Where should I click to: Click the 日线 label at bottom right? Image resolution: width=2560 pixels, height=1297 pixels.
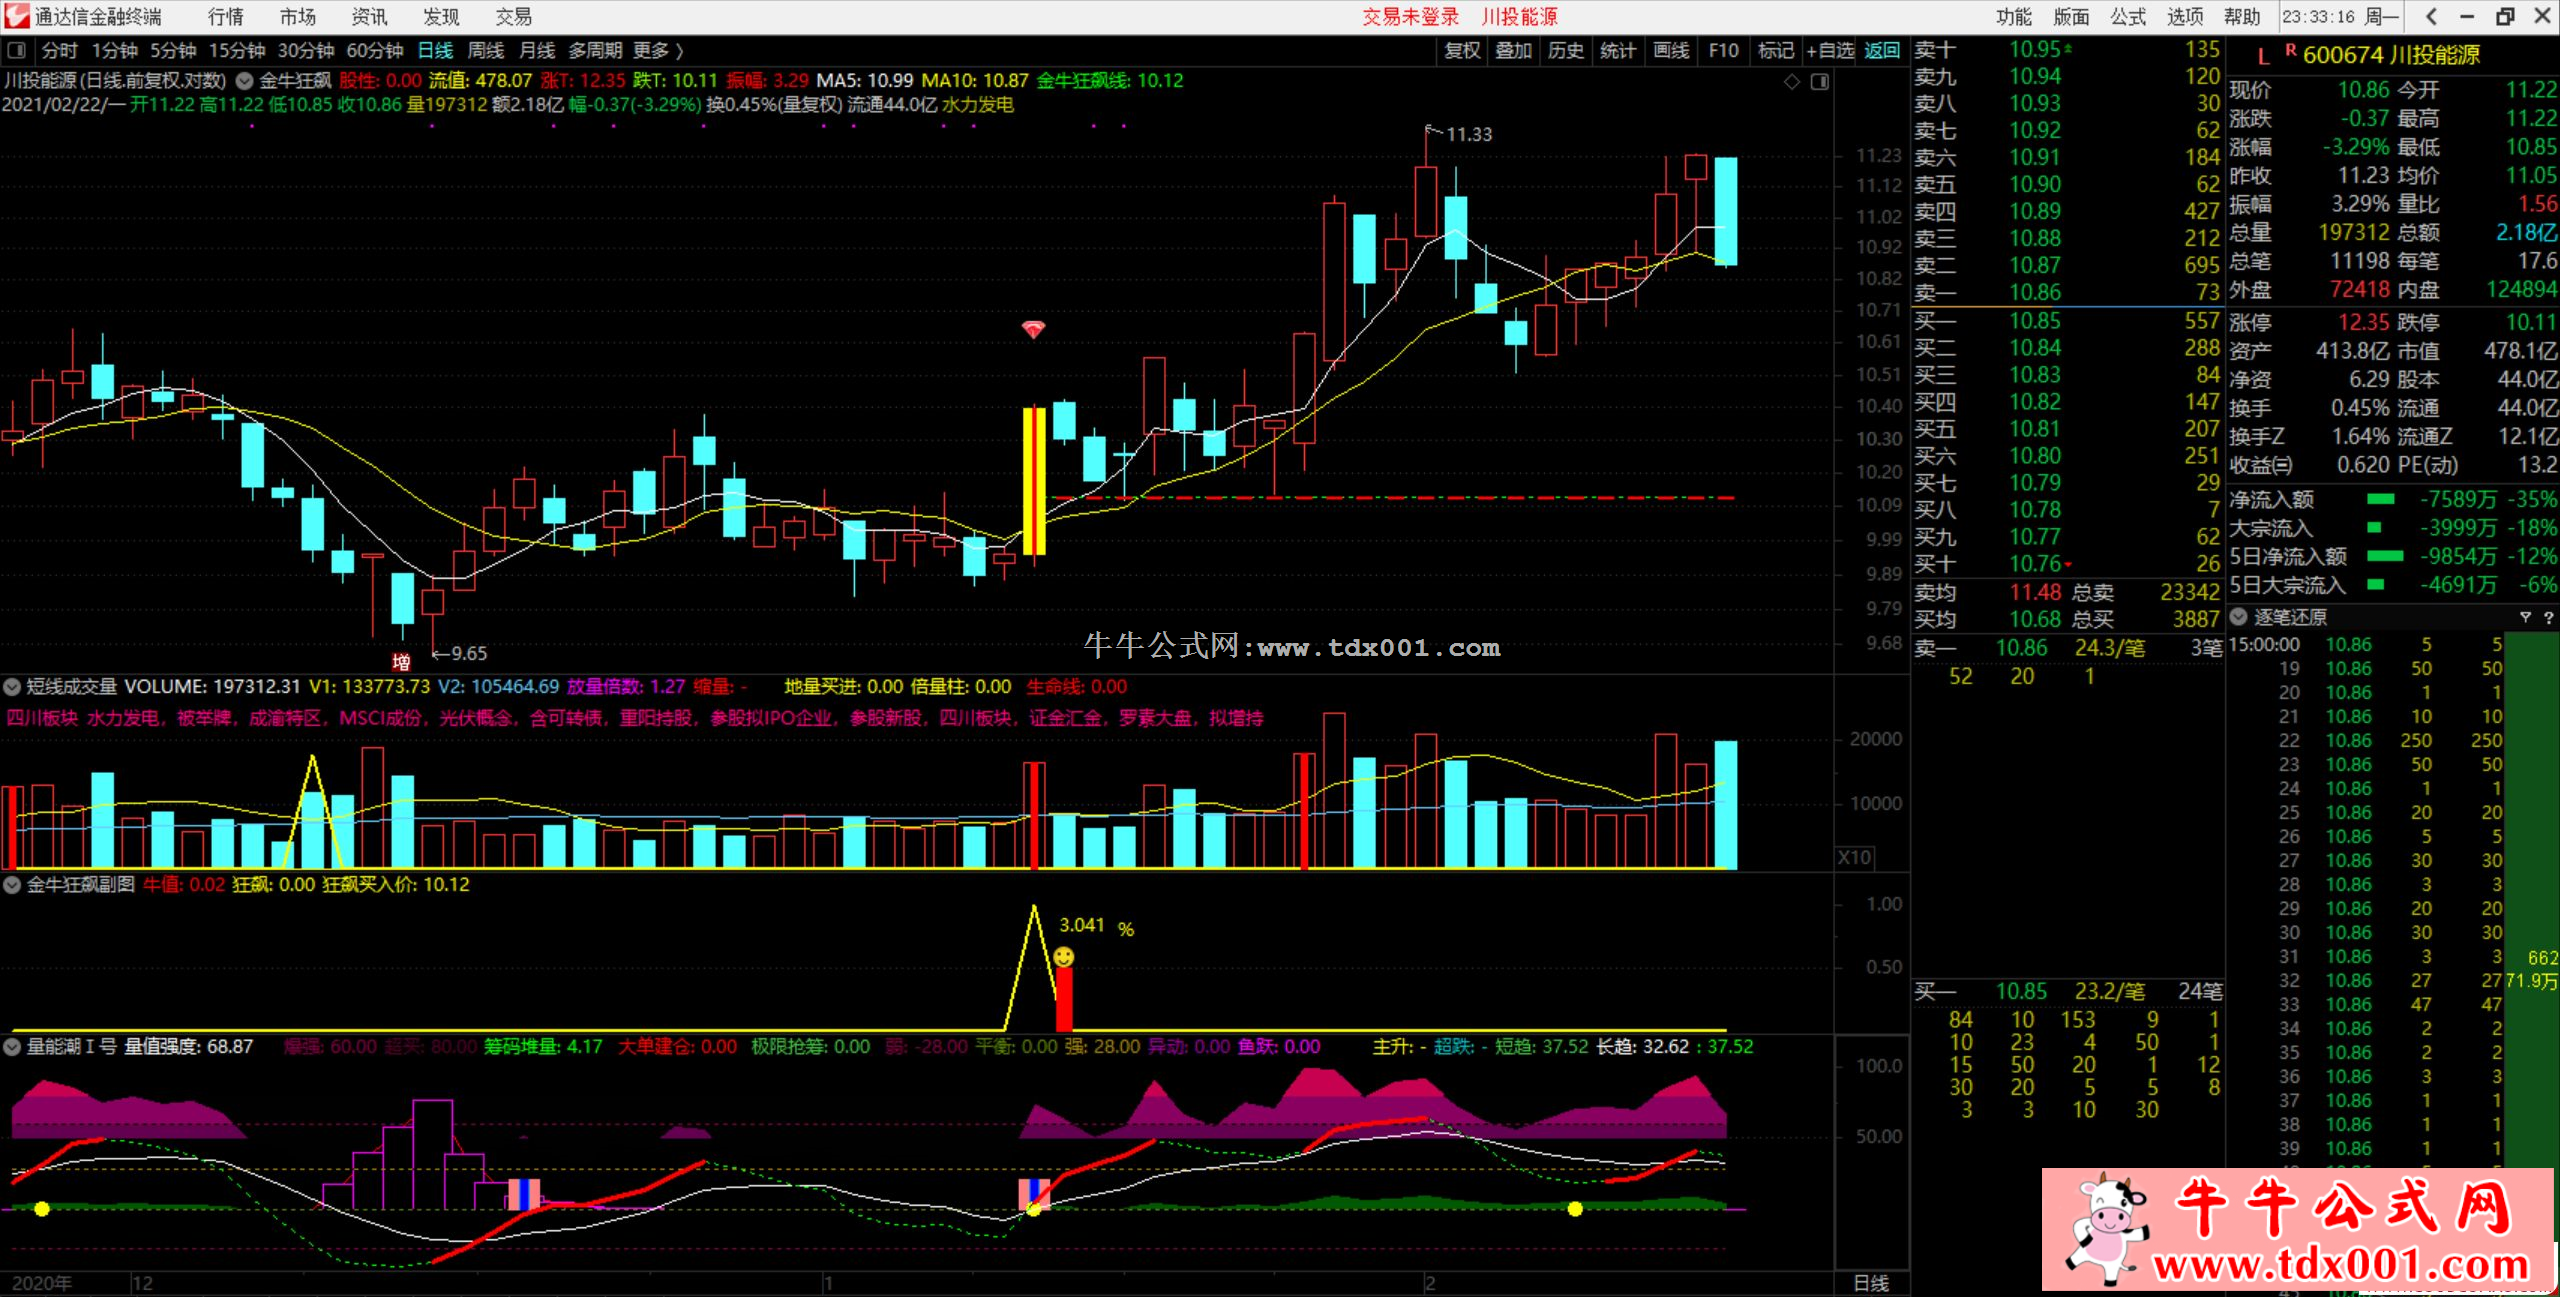pos(1871,1283)
